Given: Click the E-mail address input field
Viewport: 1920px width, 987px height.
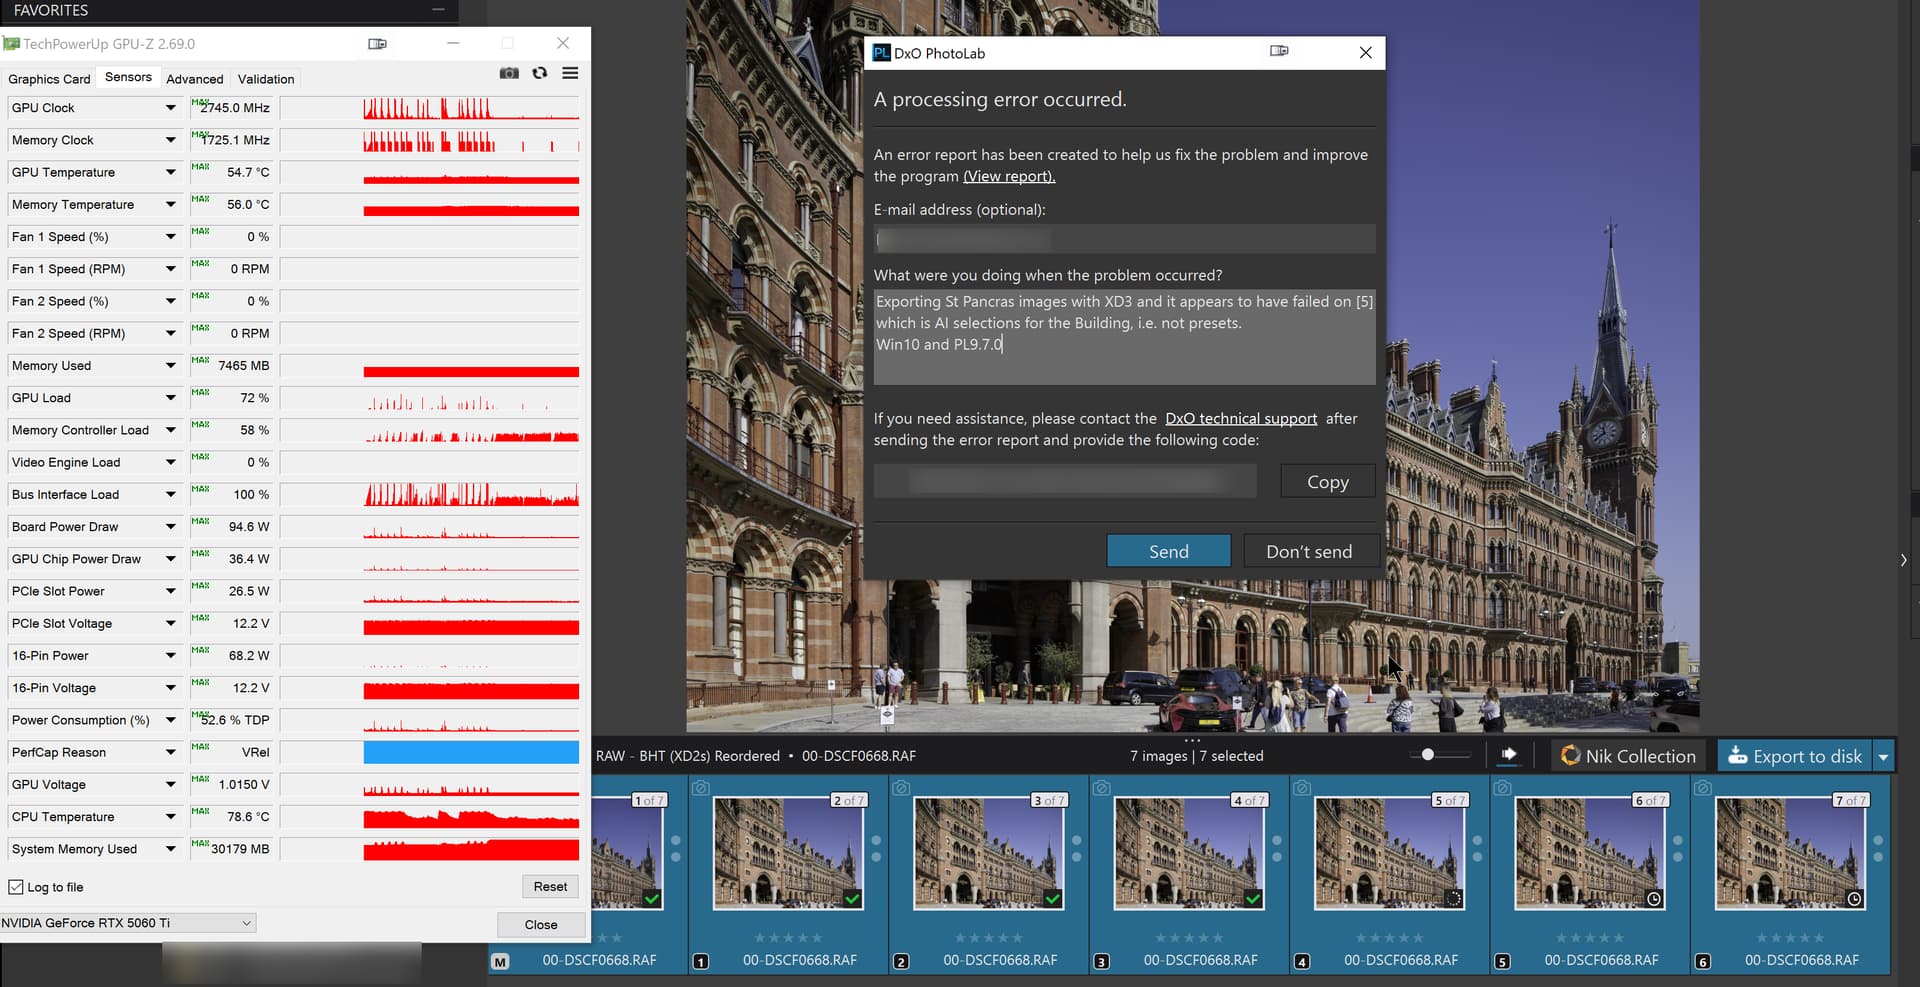Looking at the screenshot, I should tap(1124, 240).
